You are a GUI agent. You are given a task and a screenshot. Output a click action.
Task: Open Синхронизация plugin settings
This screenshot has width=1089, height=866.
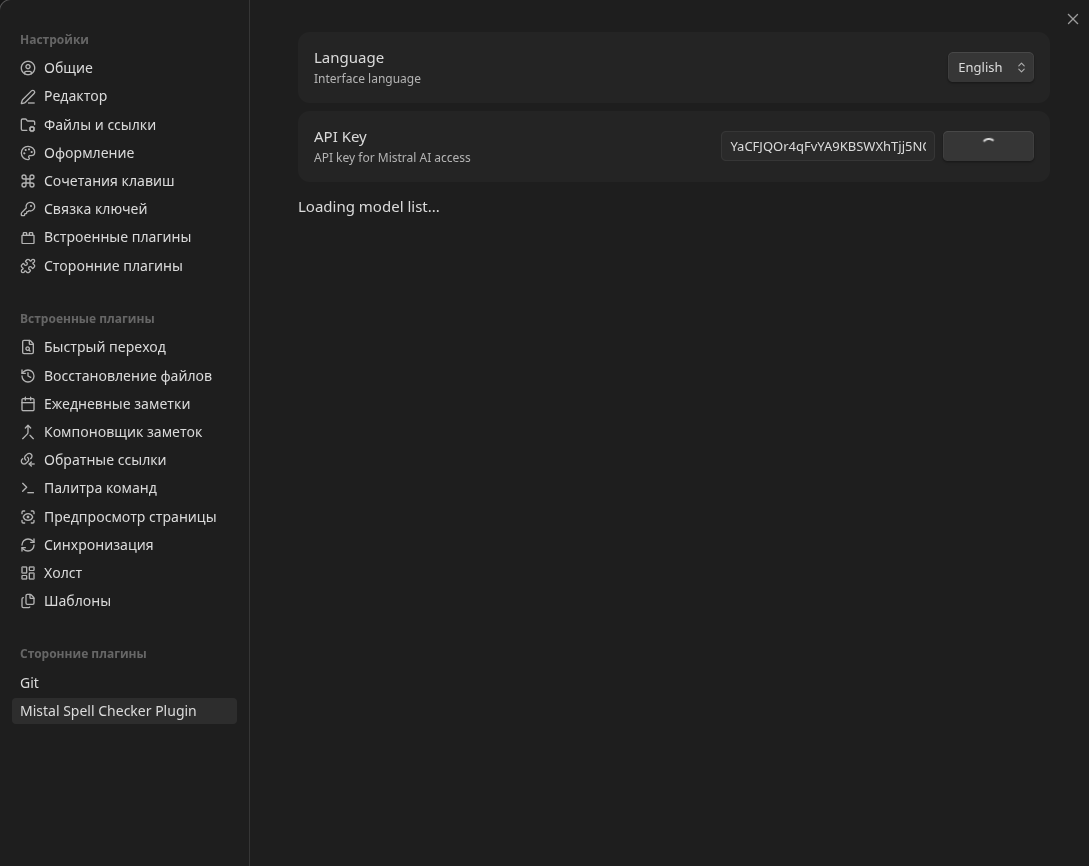point(124,545)
